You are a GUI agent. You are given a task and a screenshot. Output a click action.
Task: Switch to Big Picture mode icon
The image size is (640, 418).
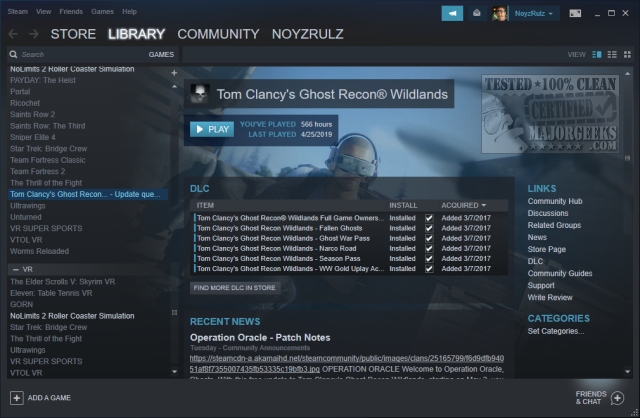coord(577,12)
